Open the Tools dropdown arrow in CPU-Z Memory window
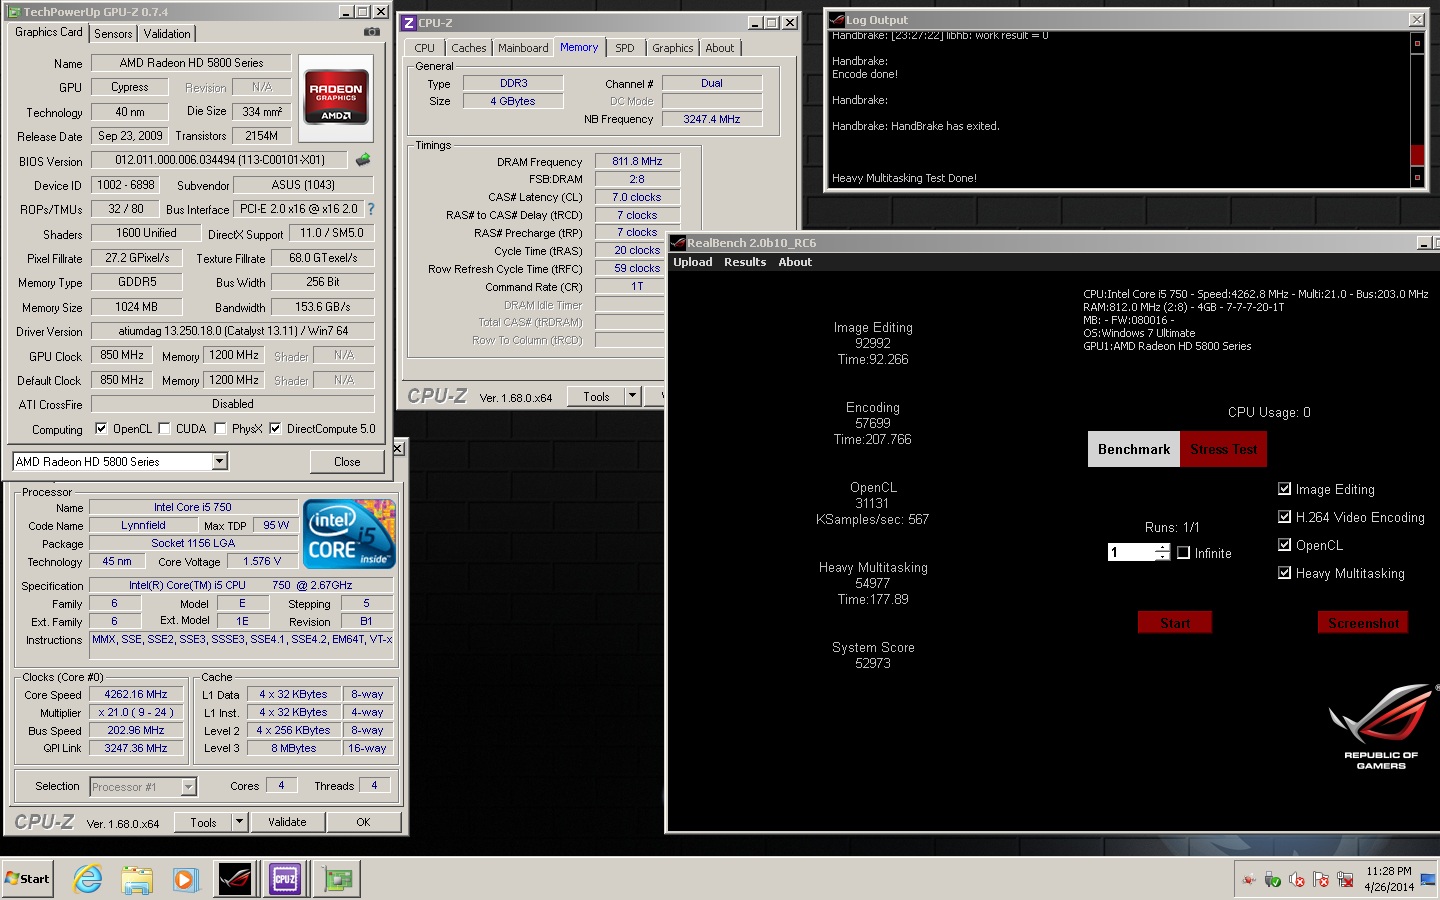1440x900 pixels. pyautogui.click(x=632, y=396)
